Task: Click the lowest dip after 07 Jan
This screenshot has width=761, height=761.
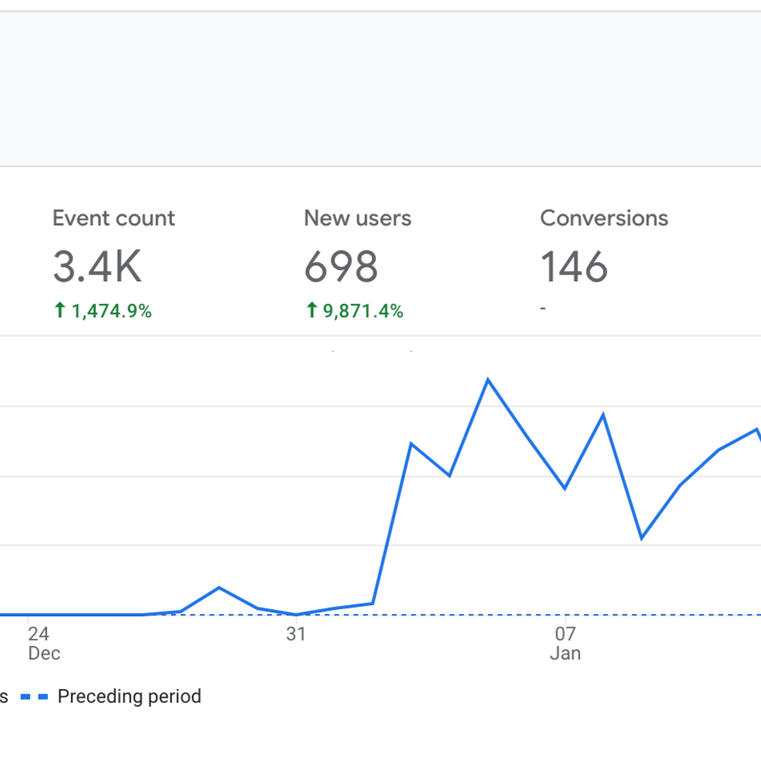Action: pos(641,538)
